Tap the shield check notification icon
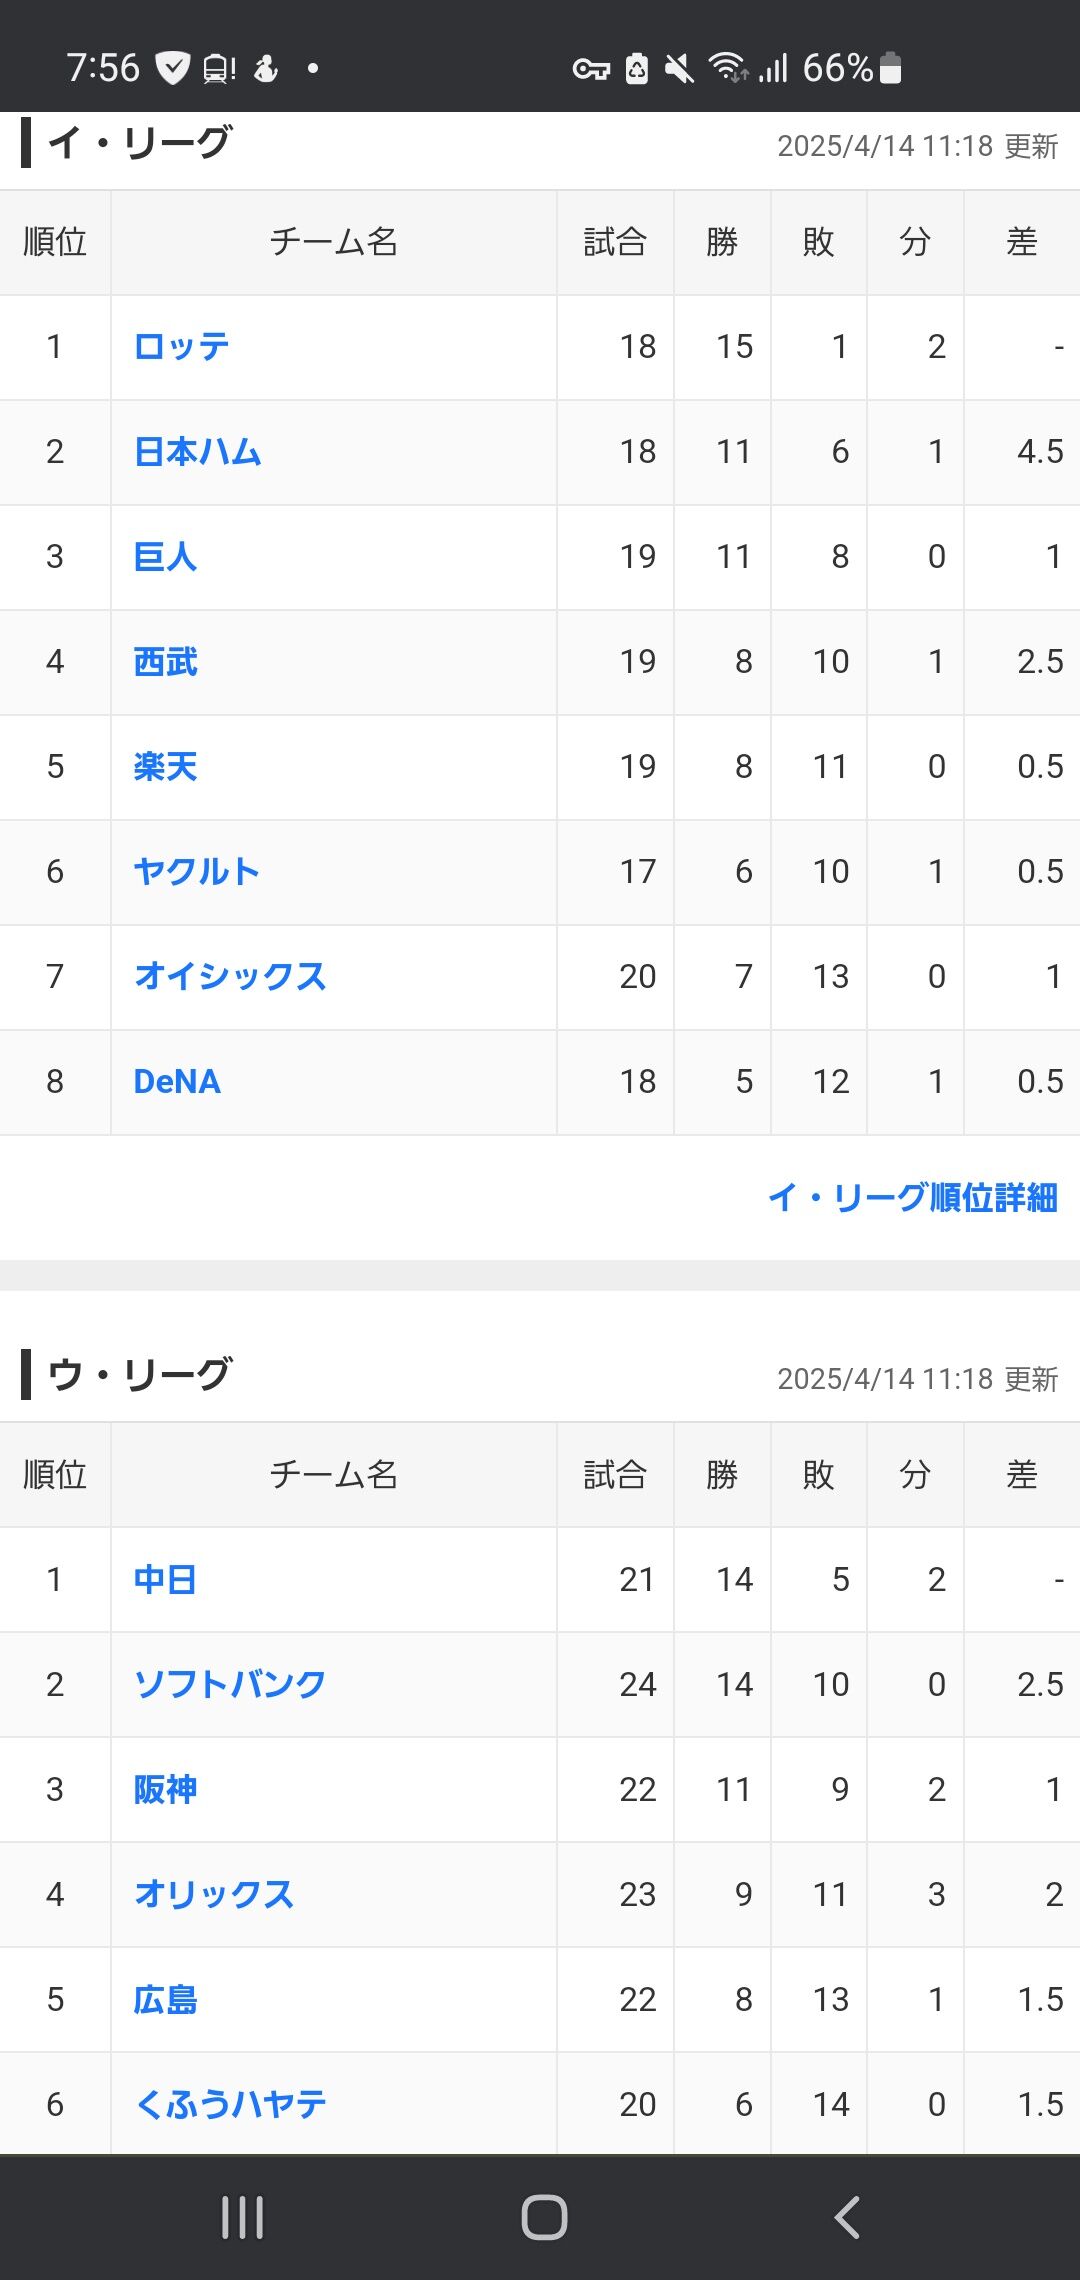The image size is (1080, 2280). (173, 68)
